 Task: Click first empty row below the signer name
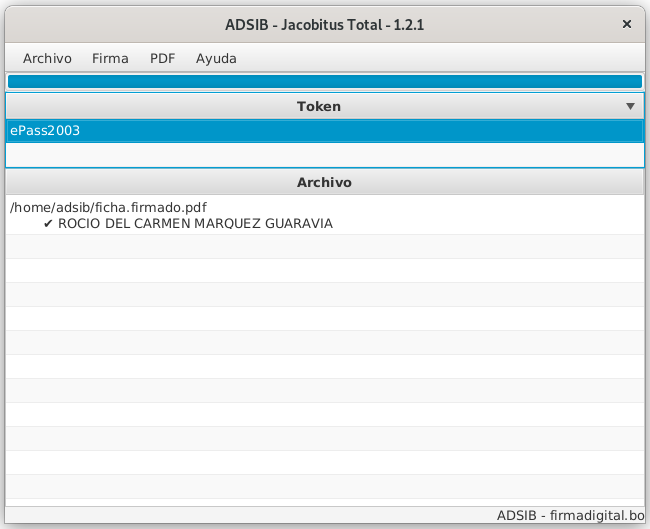tap(324, 247)
